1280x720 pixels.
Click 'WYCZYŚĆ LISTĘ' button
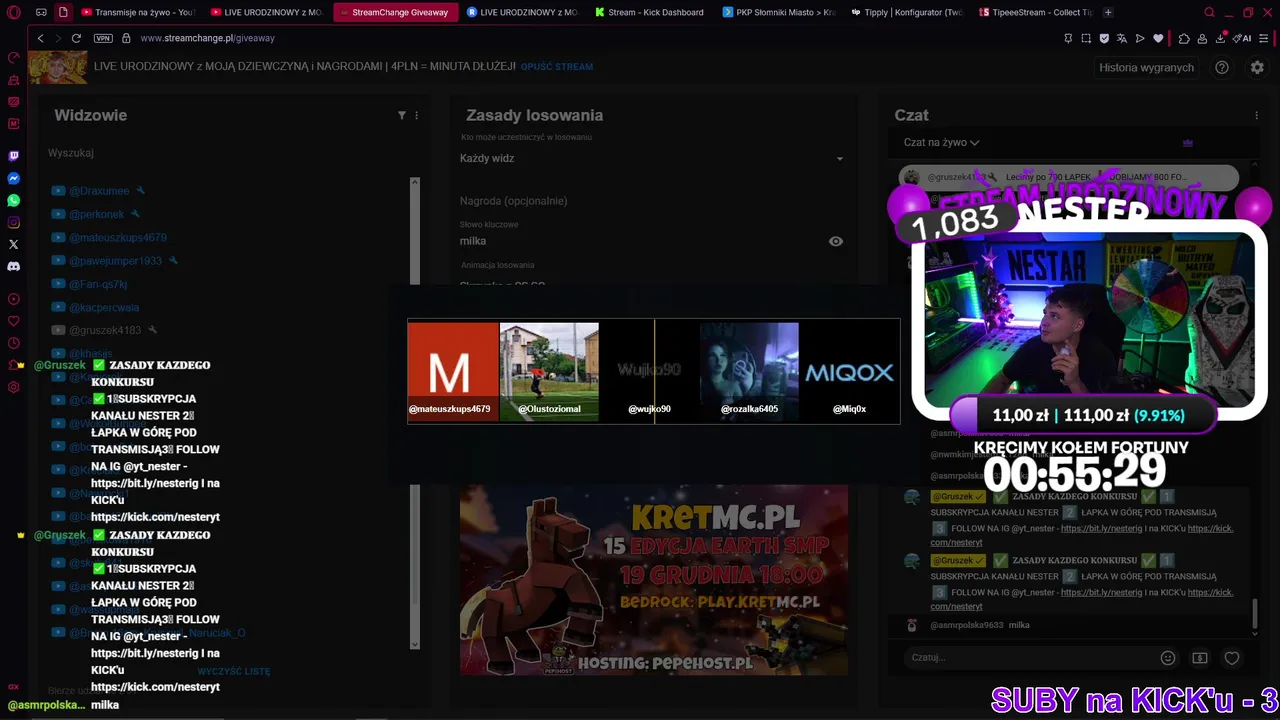pyautogui.click(x=234, y=671)
